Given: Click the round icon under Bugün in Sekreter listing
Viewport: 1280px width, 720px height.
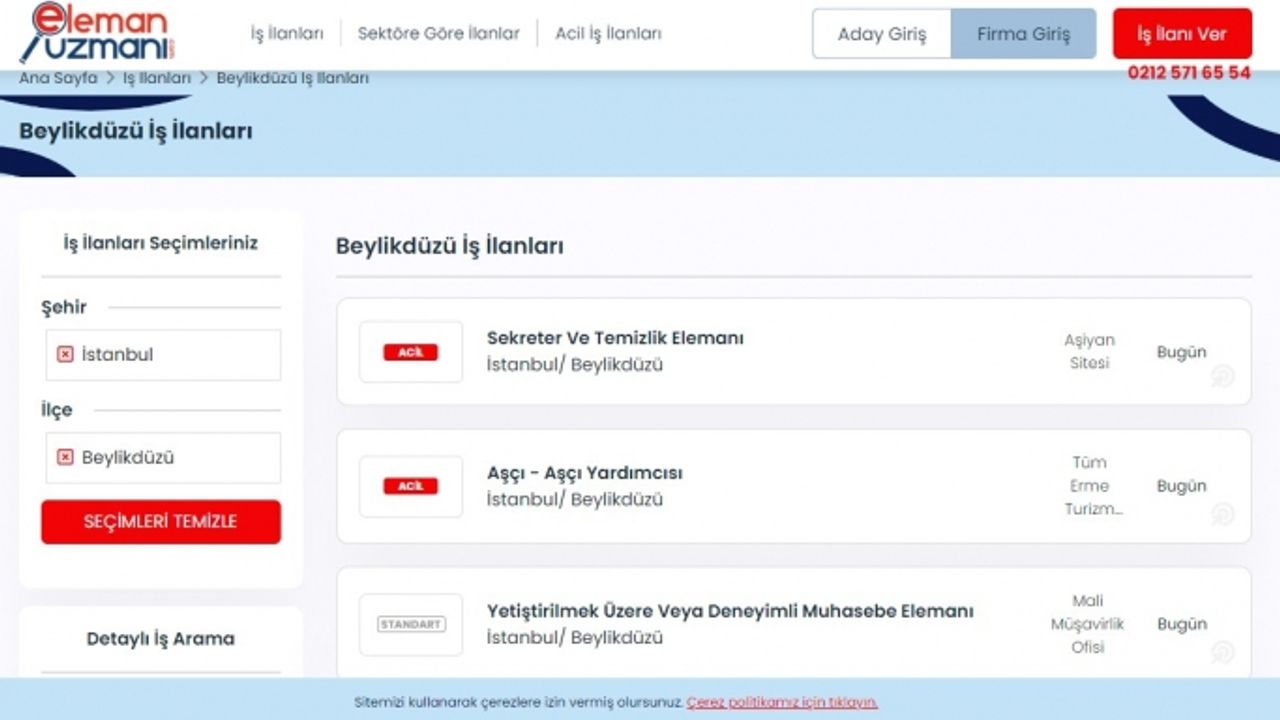Looking at the screenshot, I should (x=1222, y=376).
